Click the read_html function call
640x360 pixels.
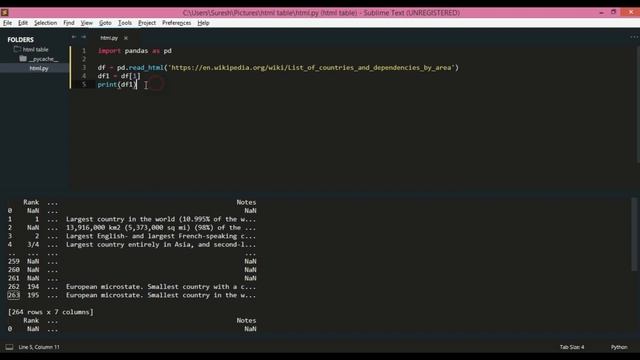(x=146, y=68)
